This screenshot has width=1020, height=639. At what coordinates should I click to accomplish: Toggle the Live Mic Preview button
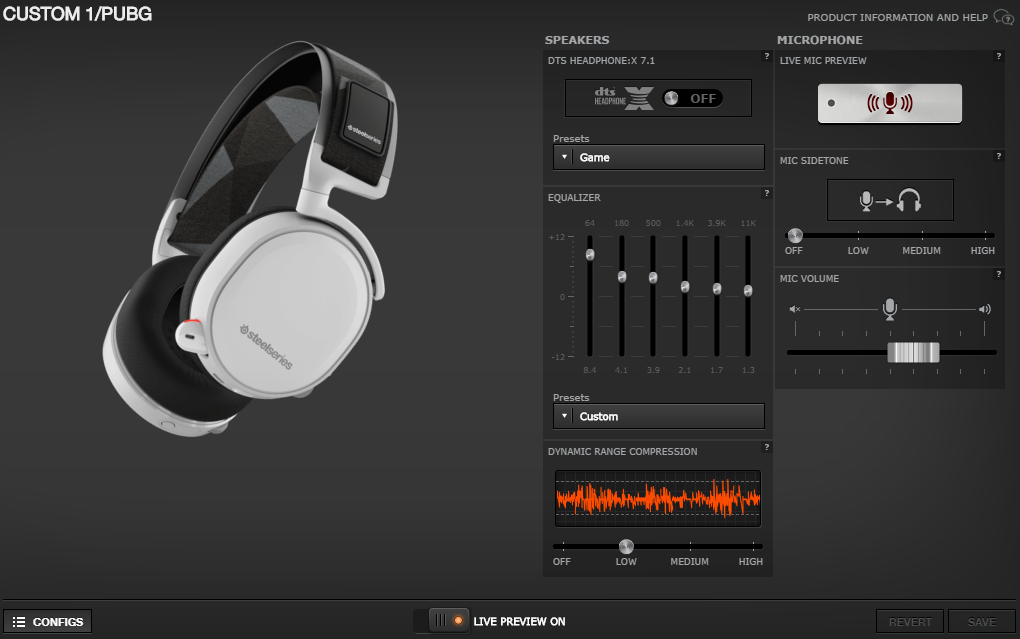click(889, 103)
